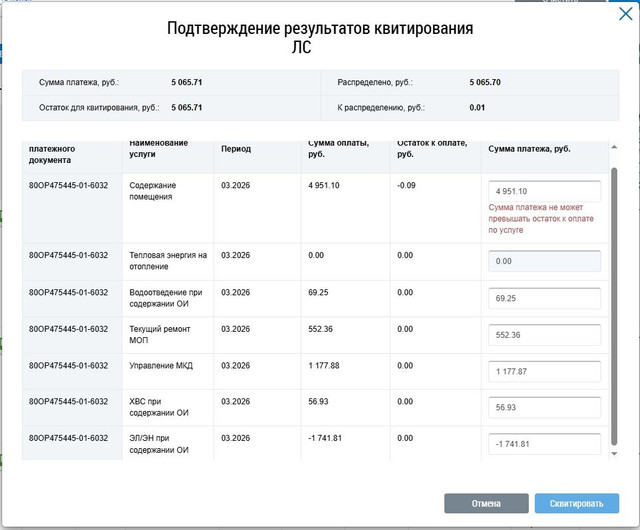Click disabled 0.00 field for Тепловая энергия

[544, 261]
